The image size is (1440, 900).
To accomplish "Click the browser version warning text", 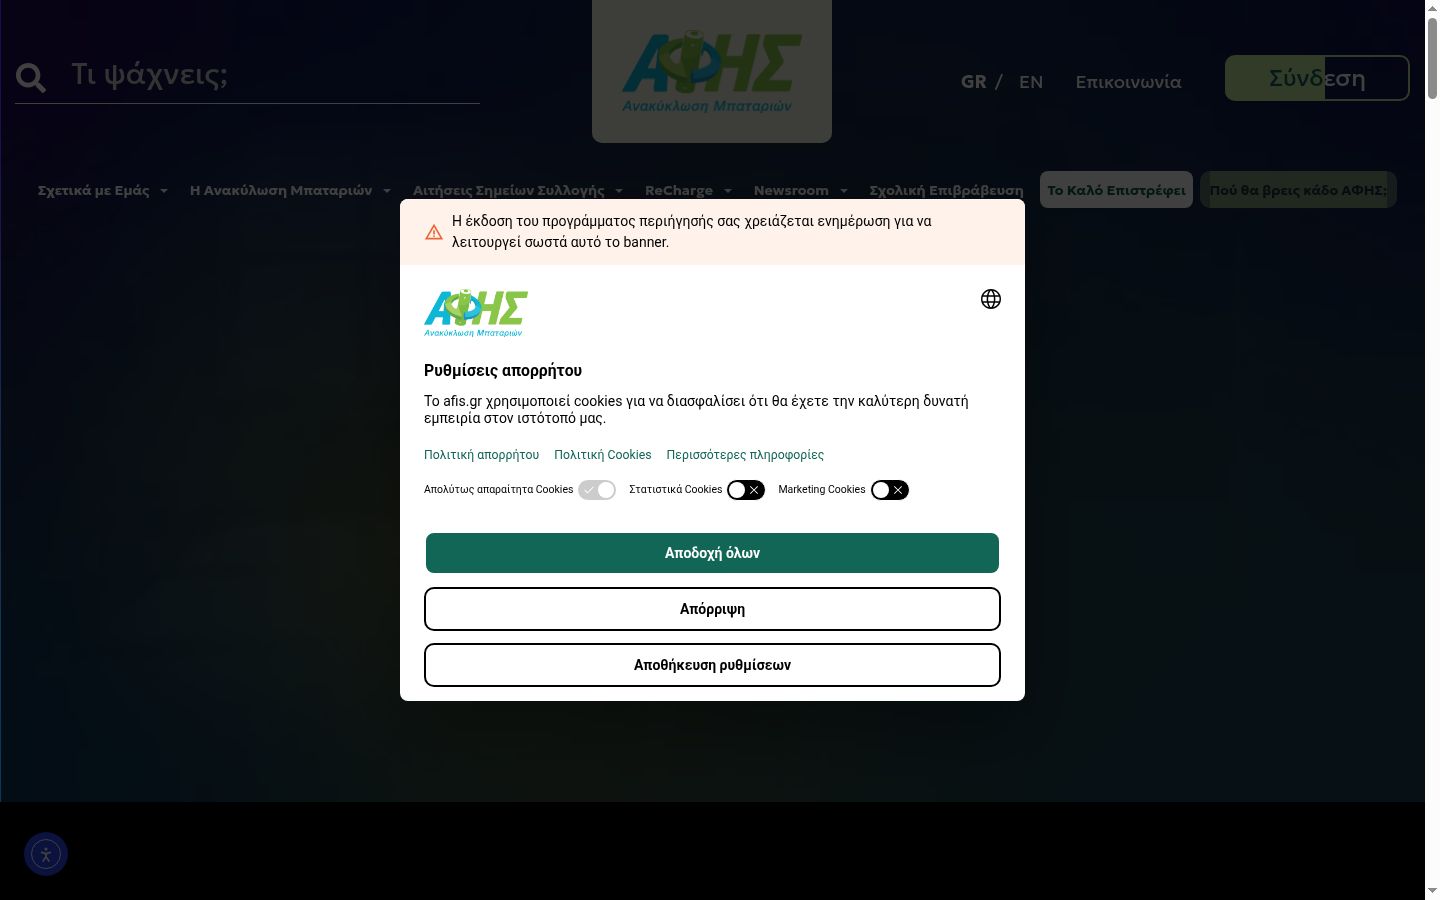I will tap(691, 231).
